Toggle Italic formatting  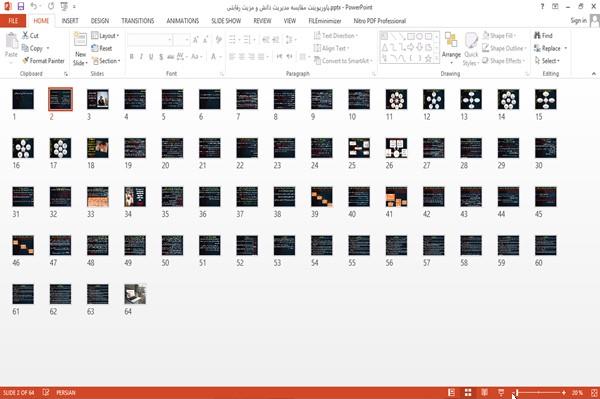tap(141, 57)
